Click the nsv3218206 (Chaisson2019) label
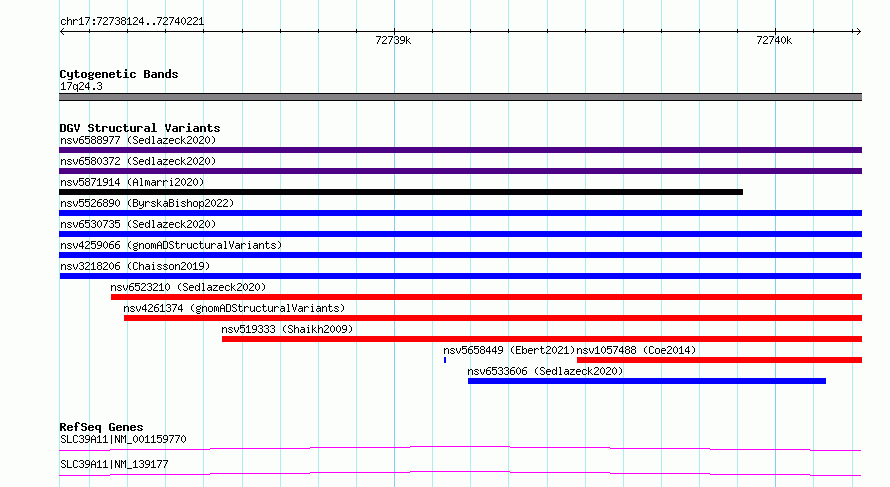This screenshot has height=487, width=890. tap(135, 266)
